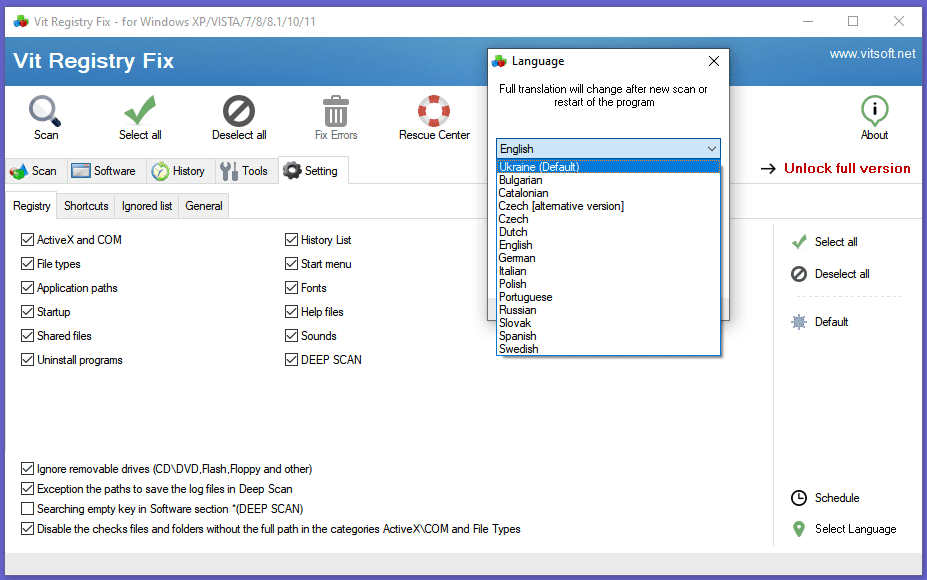Toggle DEEP SCAN checkbox
Screen dimensions: 927x580
pyautogui.click(x=291, y=359)
